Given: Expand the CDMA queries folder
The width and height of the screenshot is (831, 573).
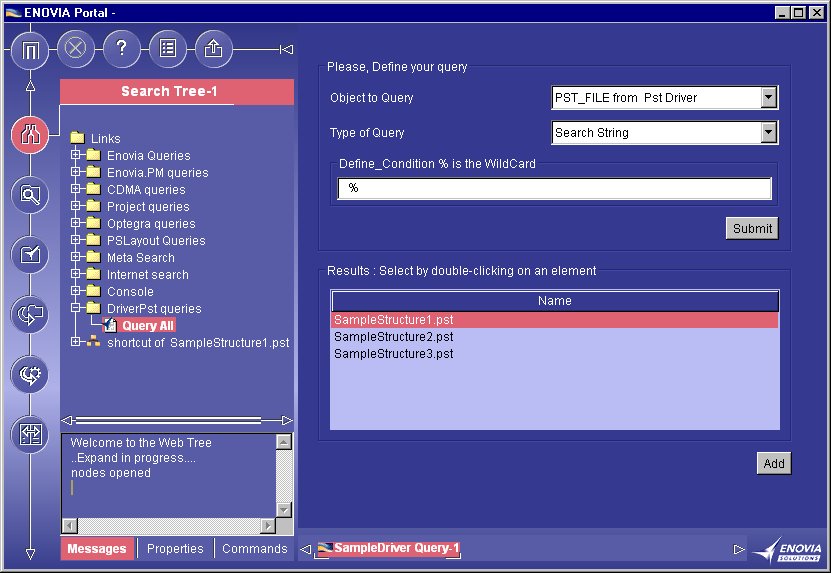Looking at the screenshot, I should (x=75, y=189).
